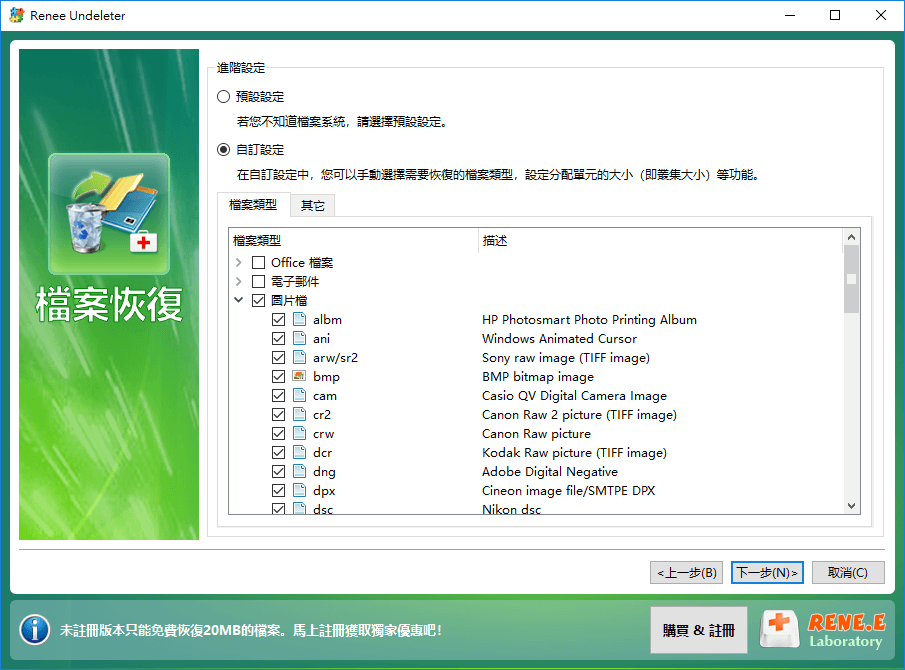
Task: Click the file list scroll down arrow
Action: coord(851,506)
